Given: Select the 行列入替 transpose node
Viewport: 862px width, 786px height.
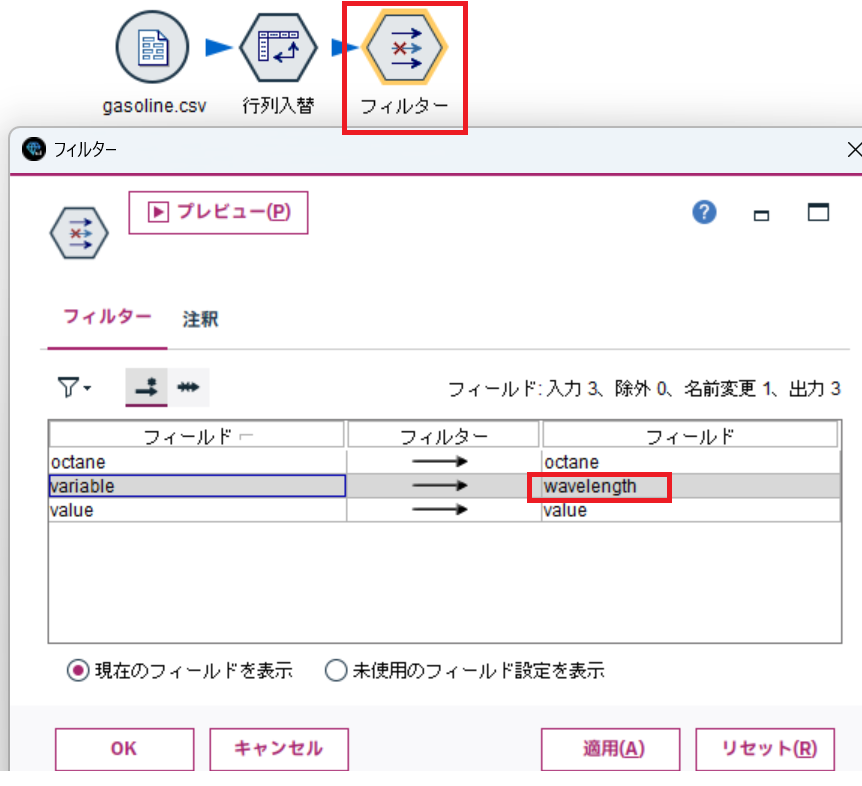Looking at the screenshot, I should click(x=278, y=46).
